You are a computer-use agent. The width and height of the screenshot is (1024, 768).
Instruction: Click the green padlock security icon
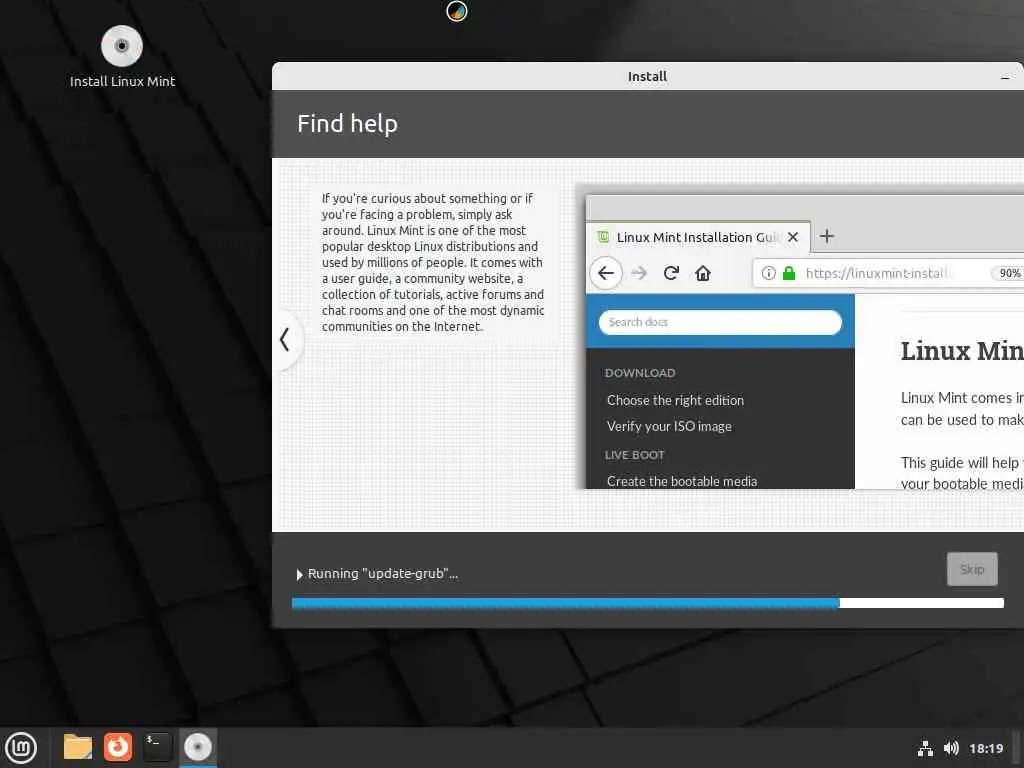pos(789,273)
